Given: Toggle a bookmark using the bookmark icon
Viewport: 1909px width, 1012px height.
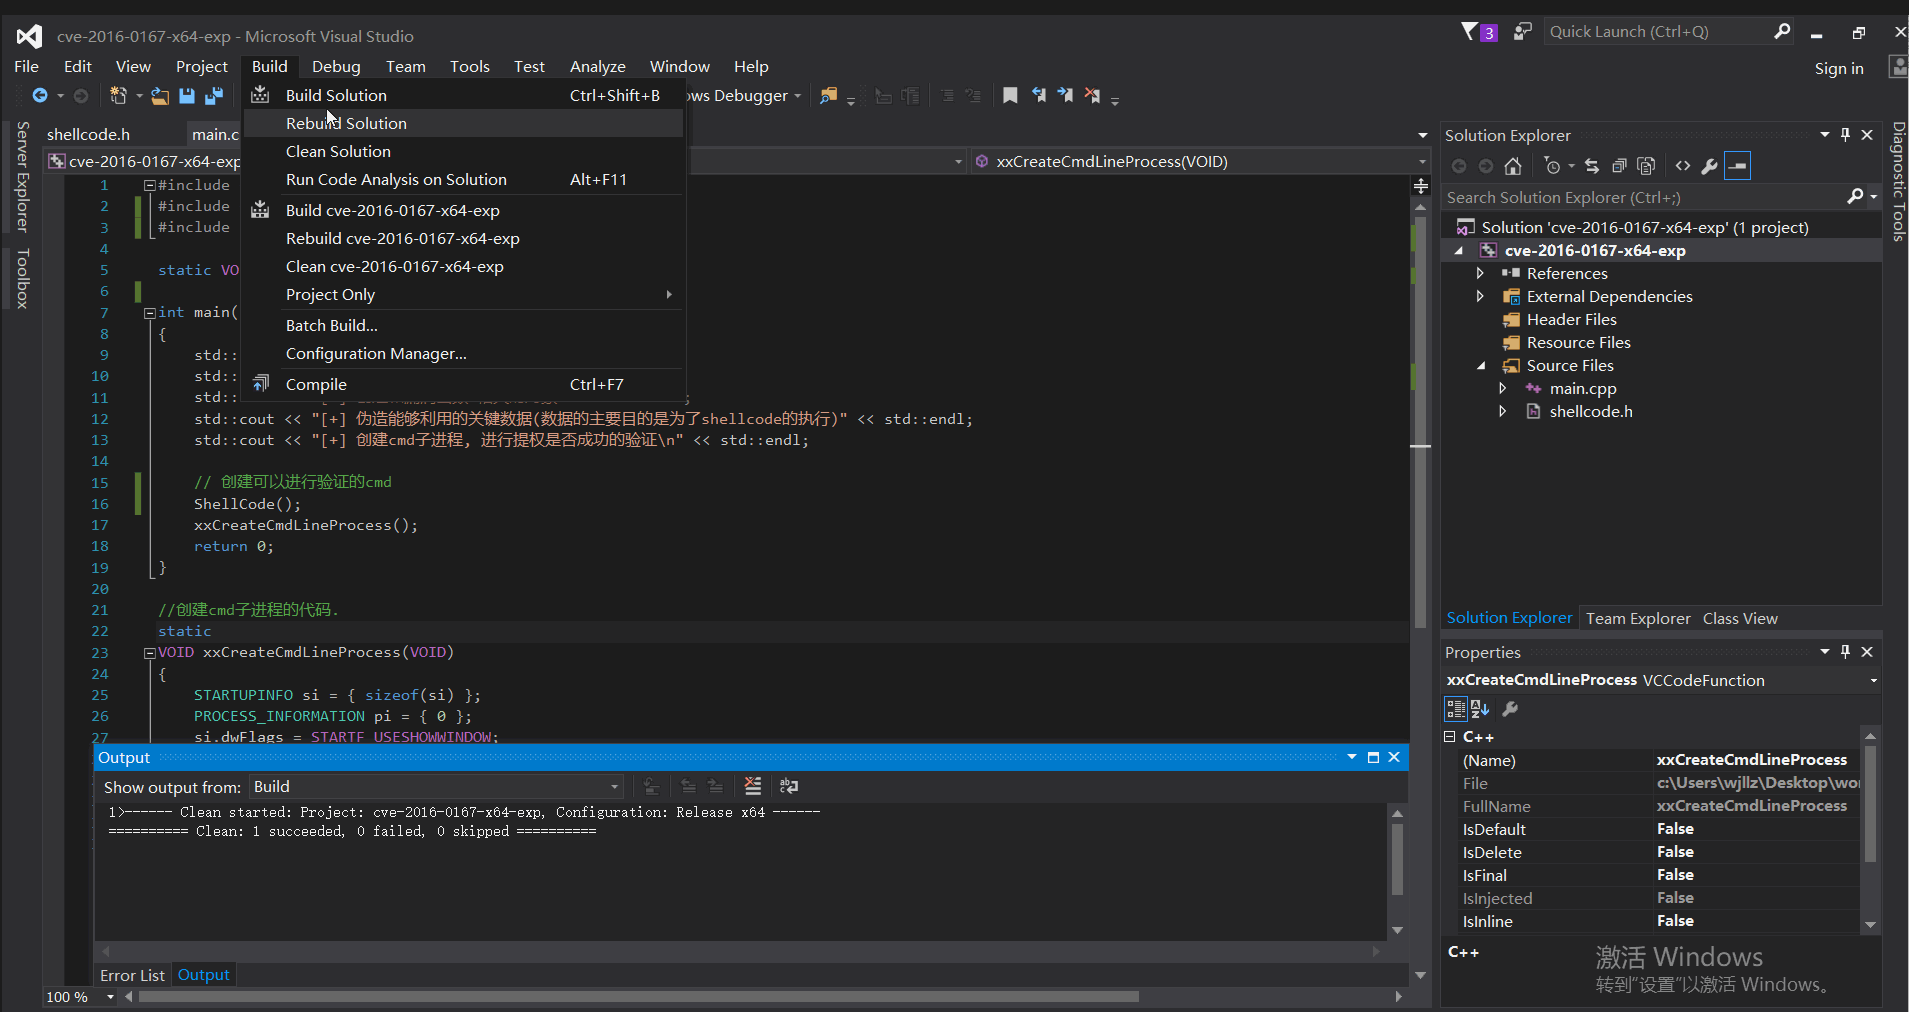Looking at the screenshot, I should [1010, 96].
